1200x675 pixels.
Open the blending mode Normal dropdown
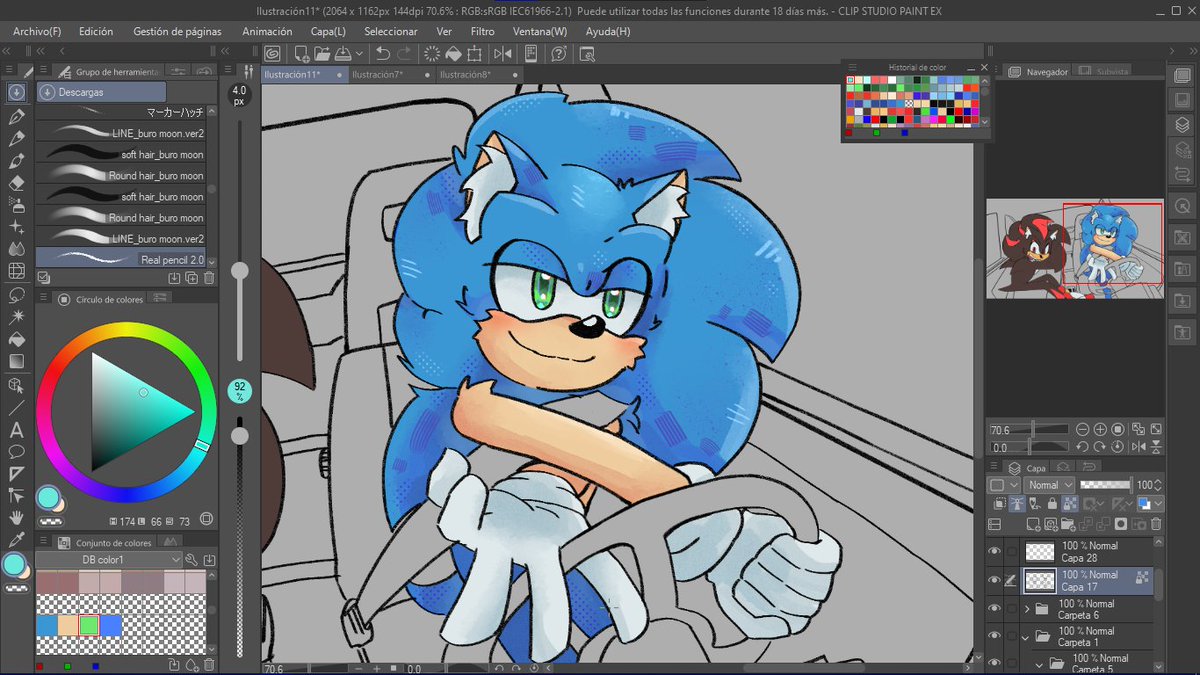(1049, 485)
